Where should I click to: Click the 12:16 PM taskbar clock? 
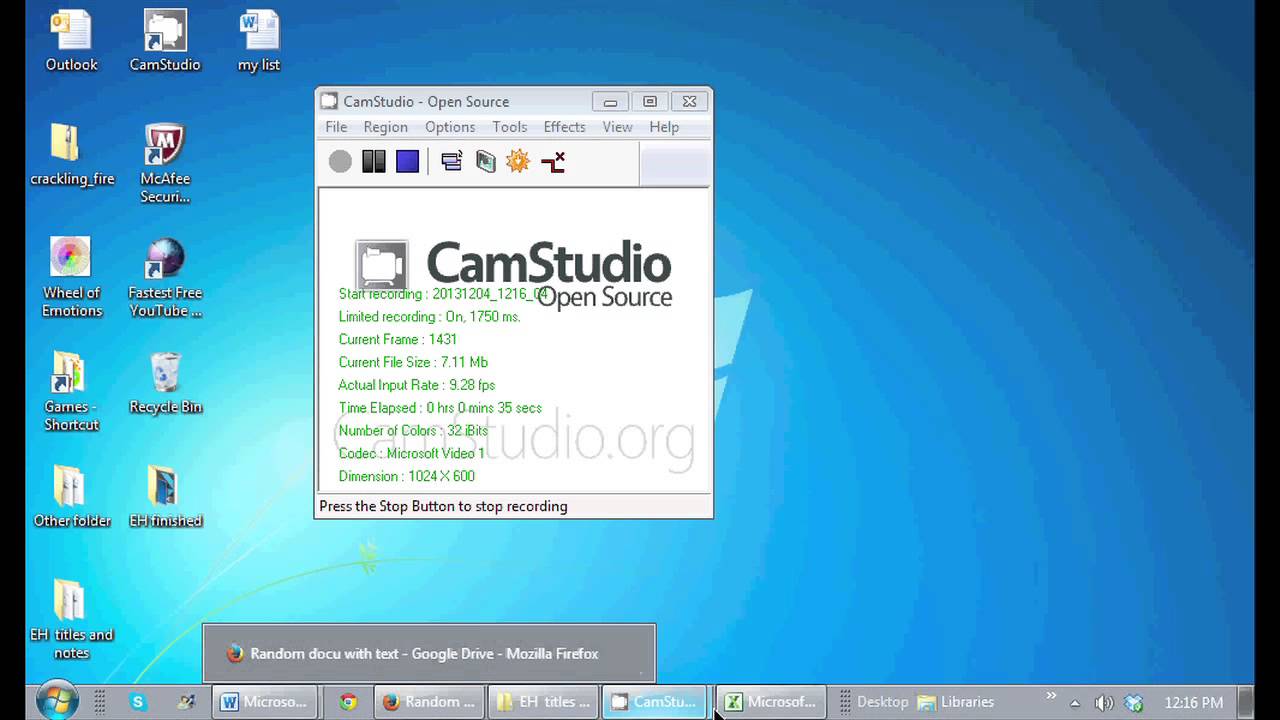pos(1194,703)
